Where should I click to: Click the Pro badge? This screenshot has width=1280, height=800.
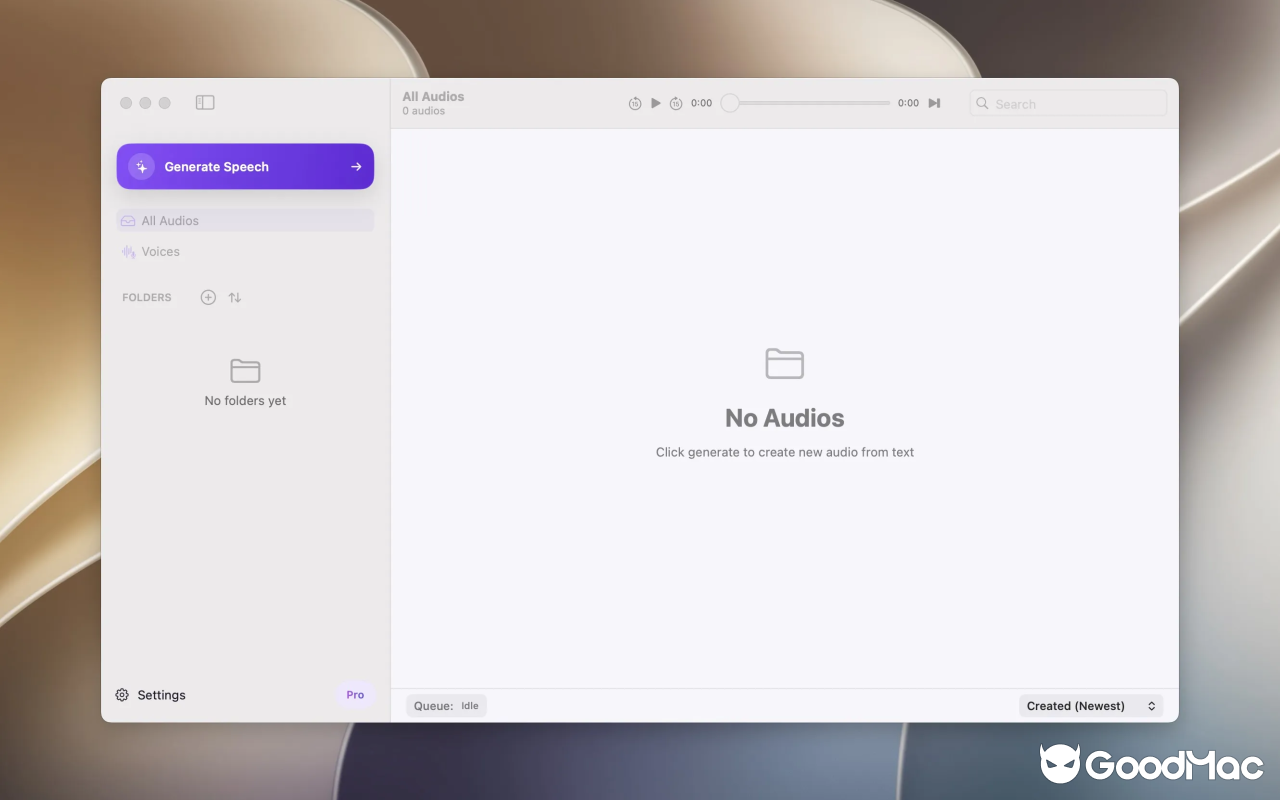point(355,695)
